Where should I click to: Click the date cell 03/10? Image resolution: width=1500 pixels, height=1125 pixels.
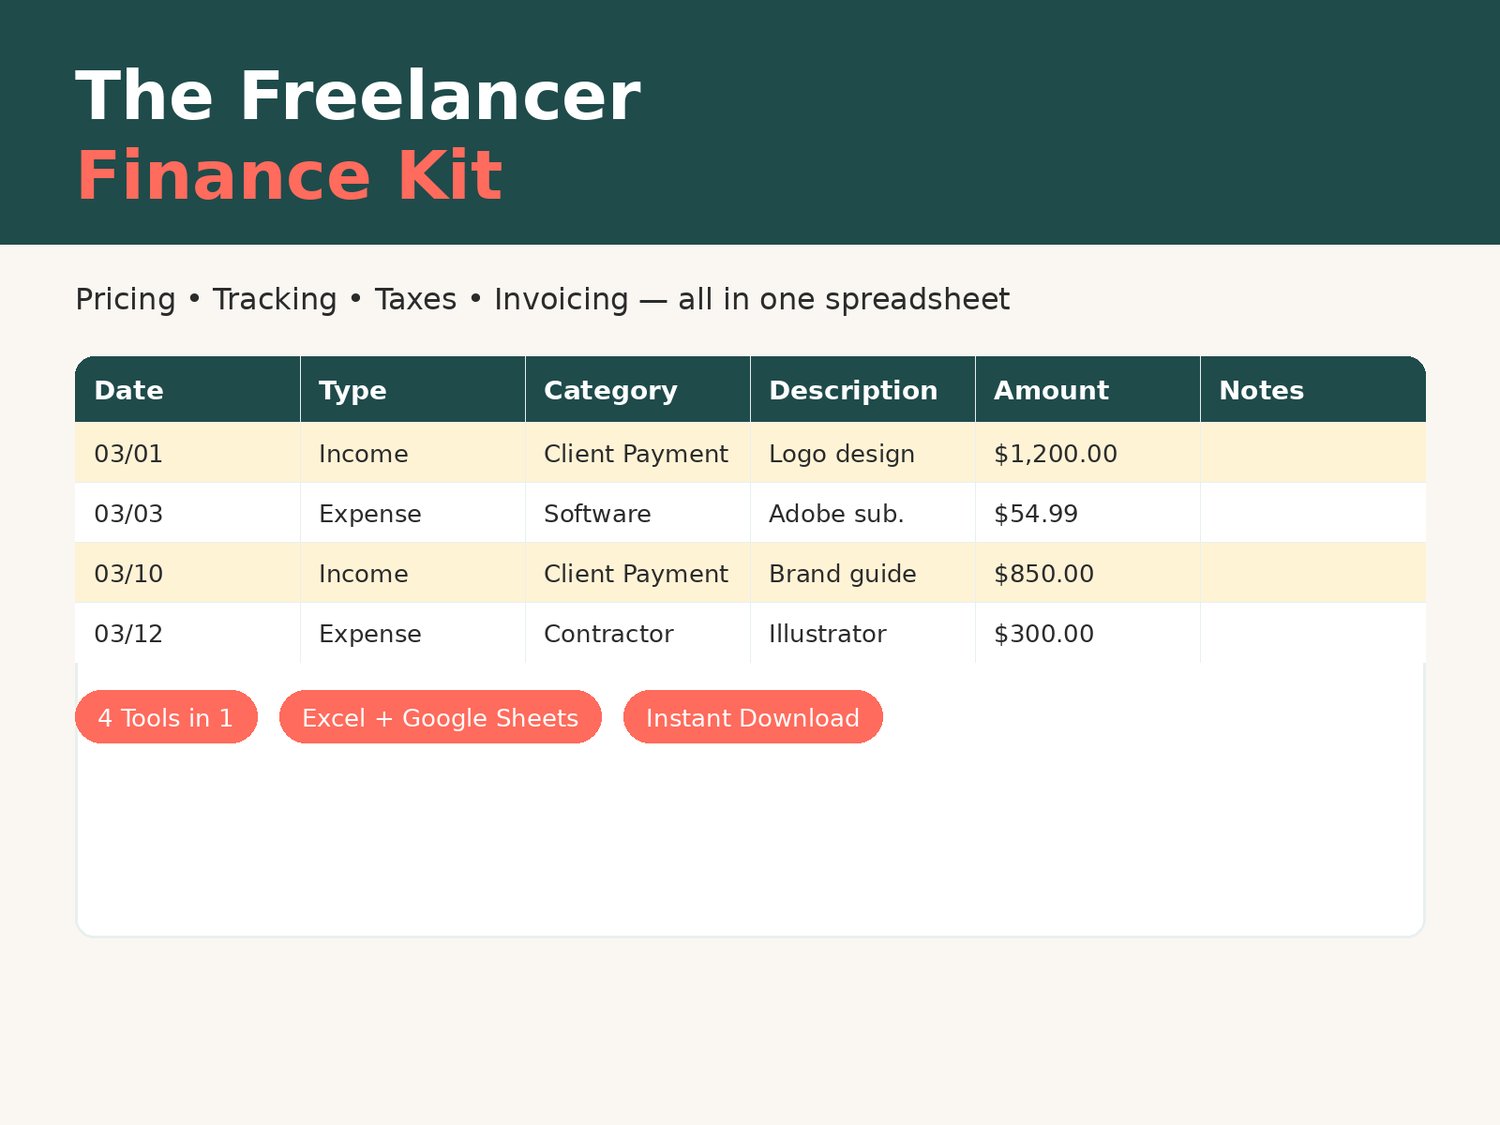point(188,573)
